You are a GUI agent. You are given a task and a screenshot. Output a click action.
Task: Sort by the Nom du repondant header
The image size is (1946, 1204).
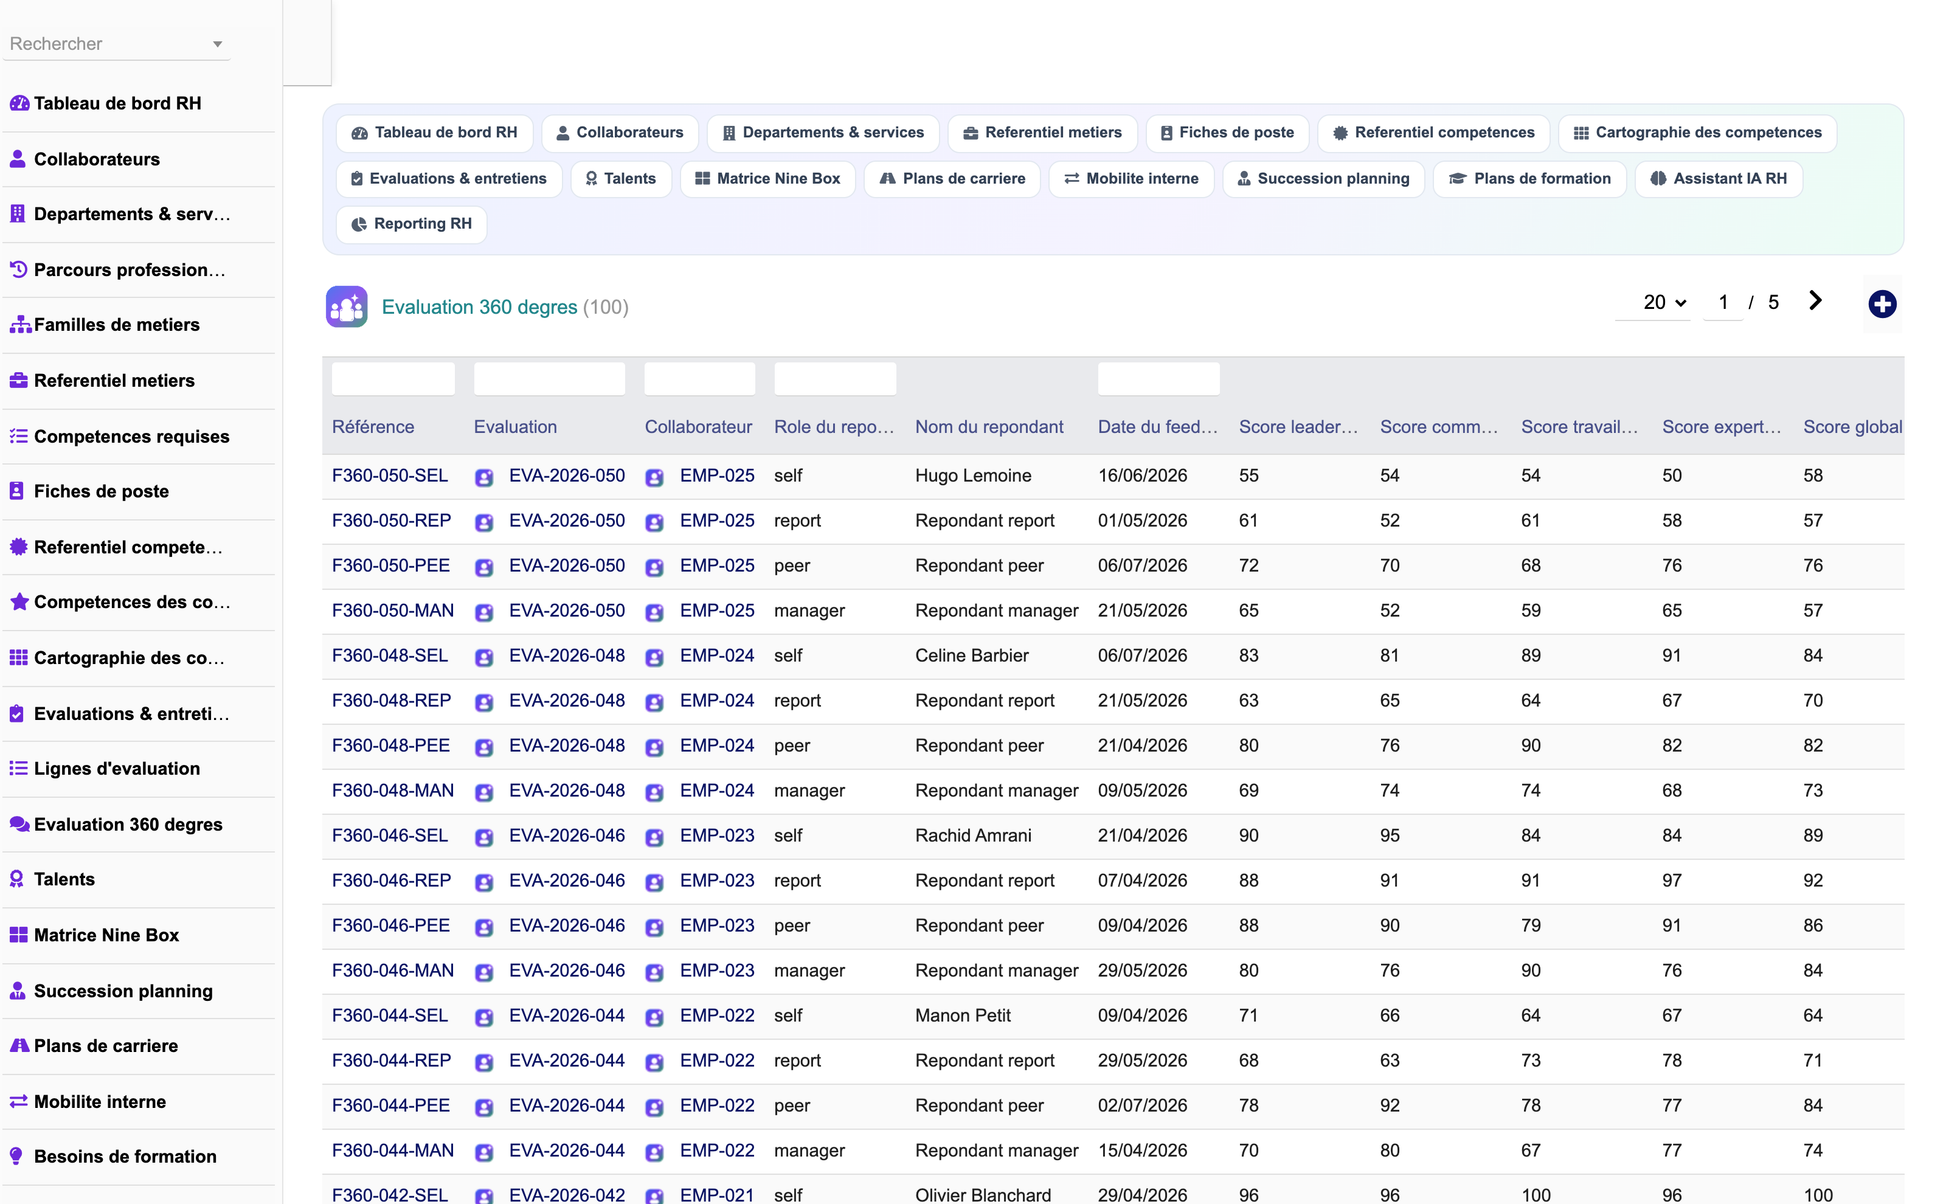click(989, 427)
